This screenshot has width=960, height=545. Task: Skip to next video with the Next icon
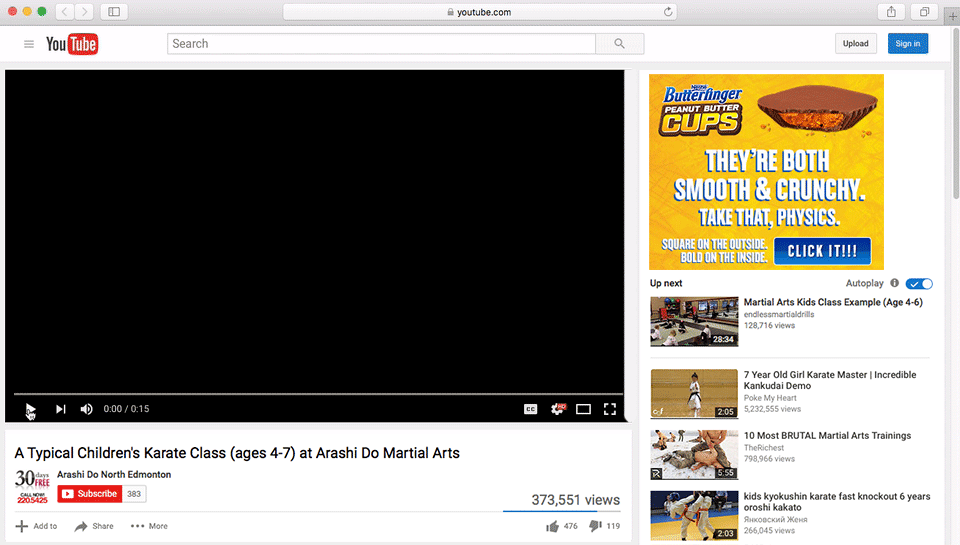pyautogui.click(x=60, y=409)
